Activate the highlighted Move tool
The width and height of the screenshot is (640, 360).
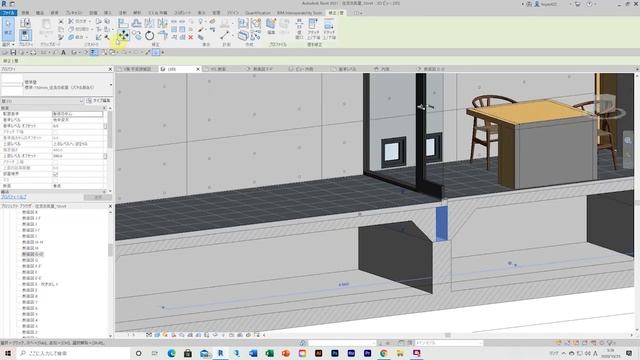coord(123,36)
